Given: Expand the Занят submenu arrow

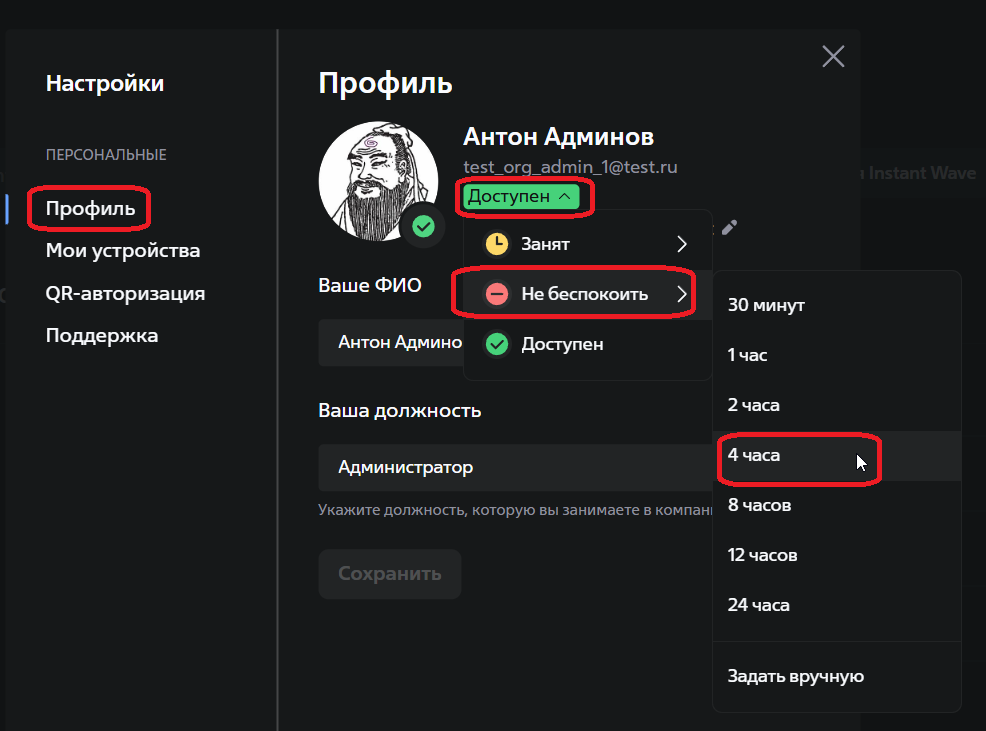Looking at the screenshot, I should (682, 244).
